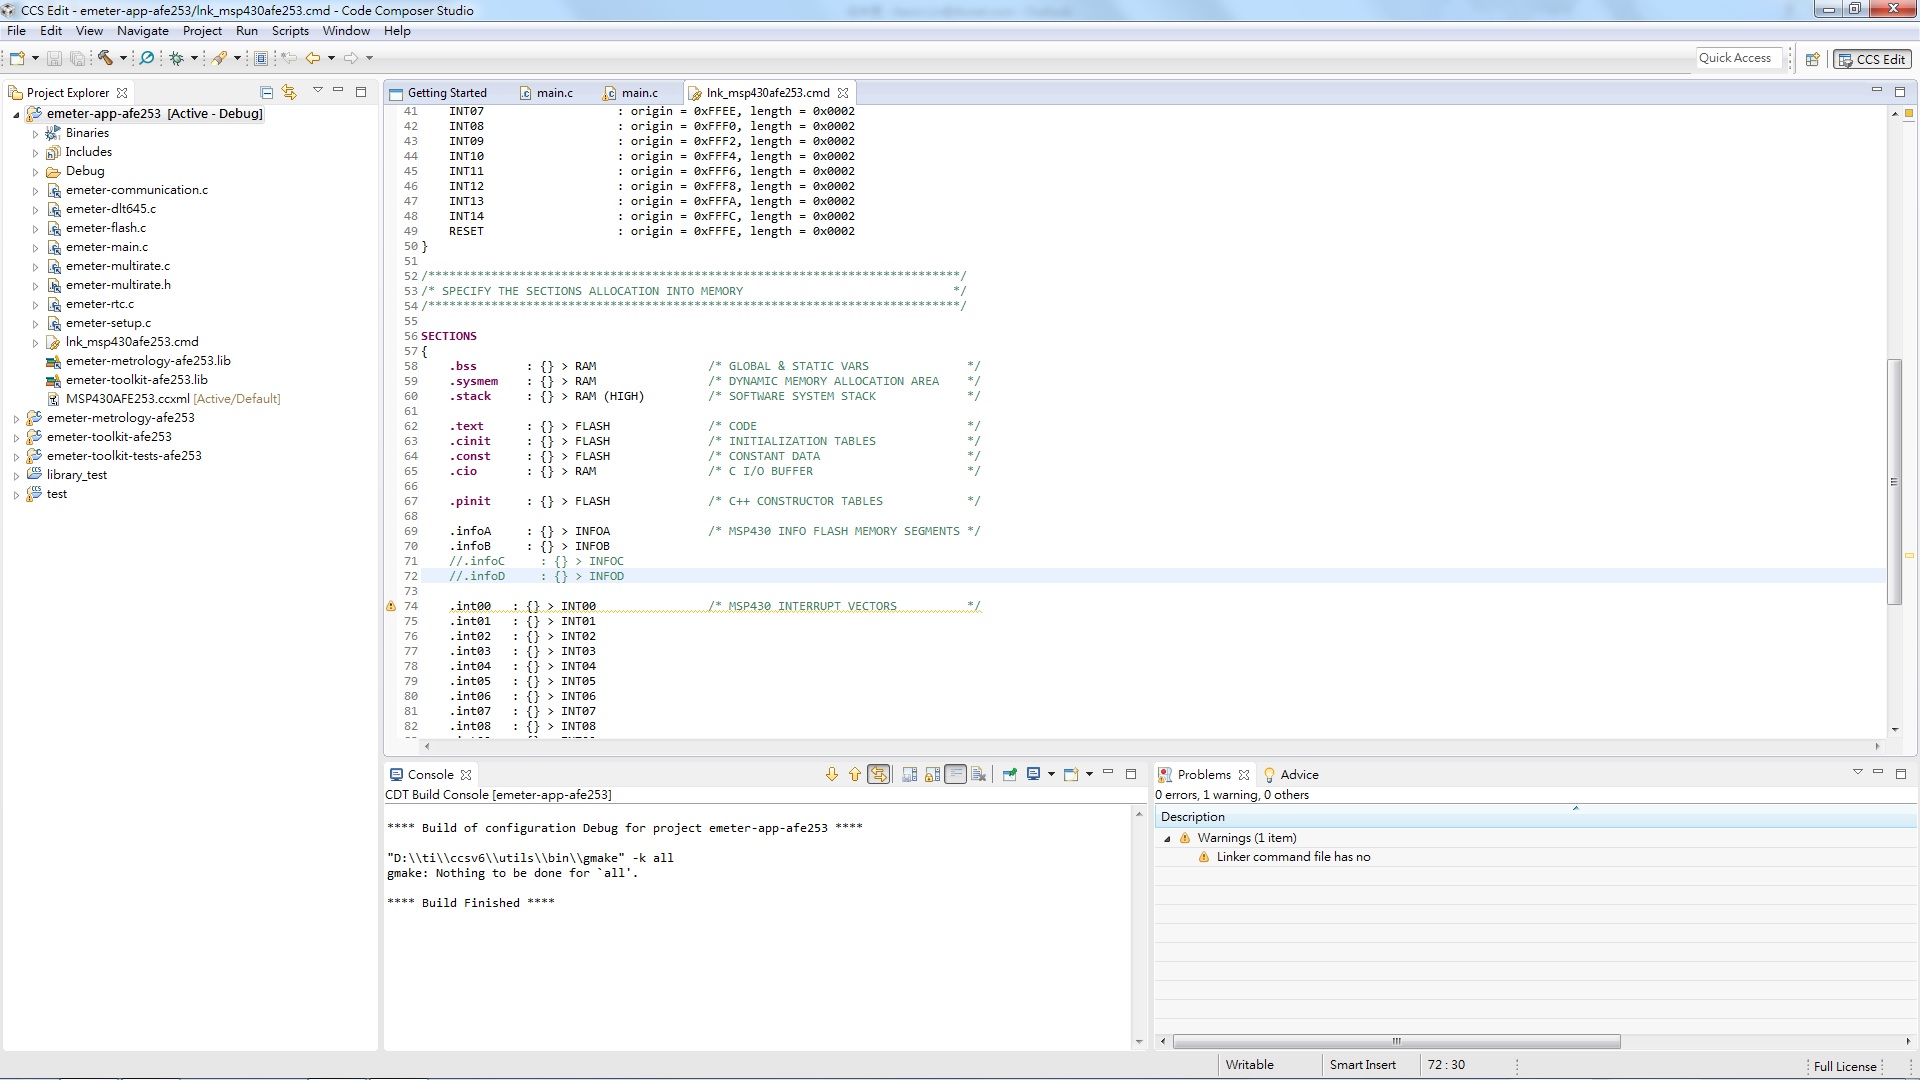This screenshot has height=1080, width=1920.
Task: Switch to the Getting Started tab
Action: [446, 93]
